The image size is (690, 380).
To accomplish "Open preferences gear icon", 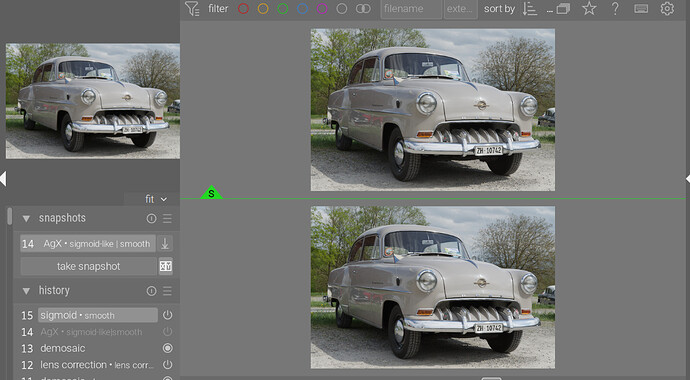I will (x=667, y=8).
